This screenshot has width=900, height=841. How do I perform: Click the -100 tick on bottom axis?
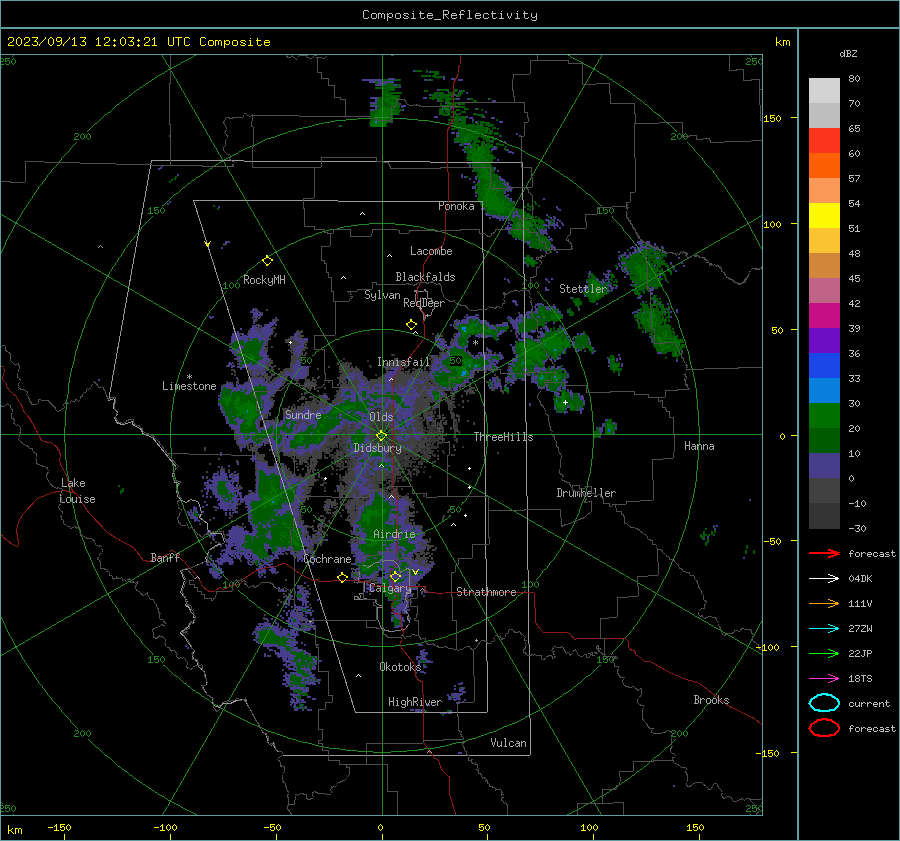click(165, 827)
